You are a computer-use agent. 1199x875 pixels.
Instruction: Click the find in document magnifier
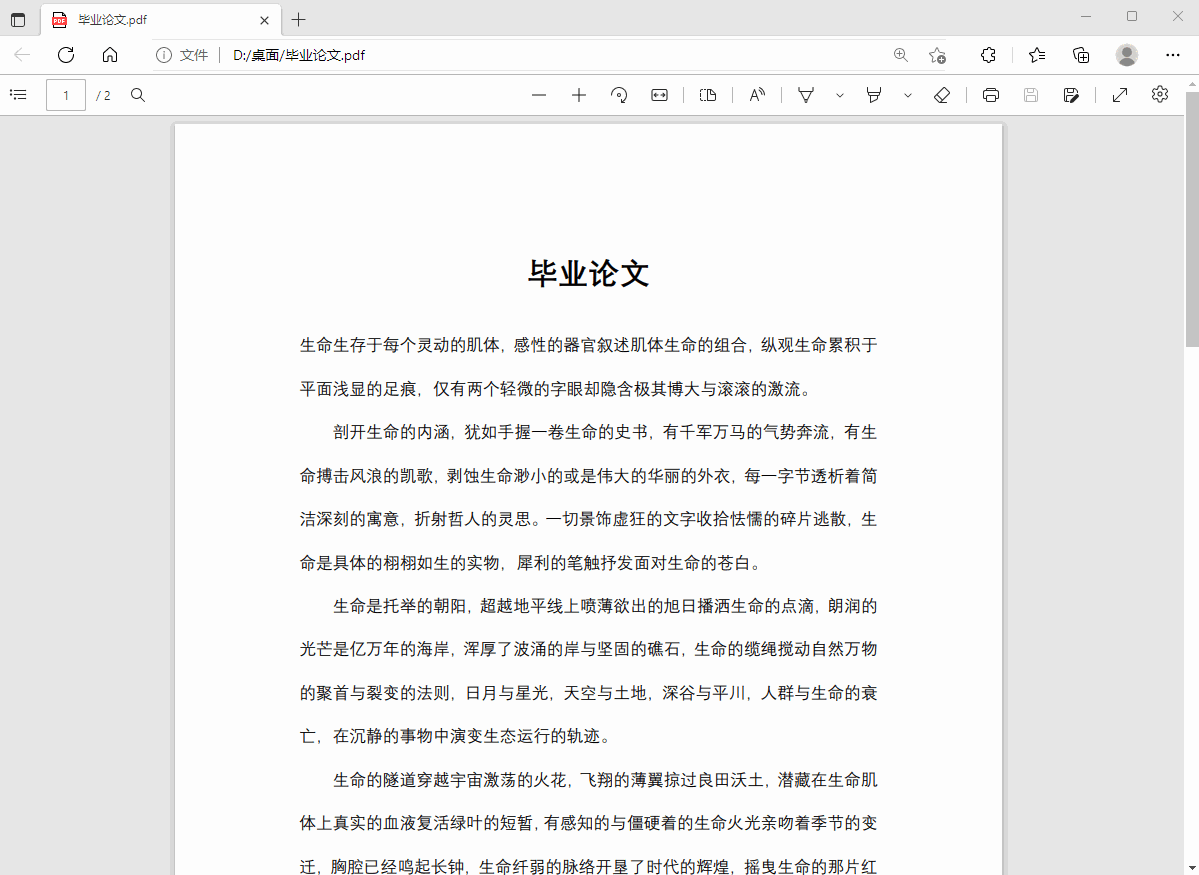(x=138, y=95)
